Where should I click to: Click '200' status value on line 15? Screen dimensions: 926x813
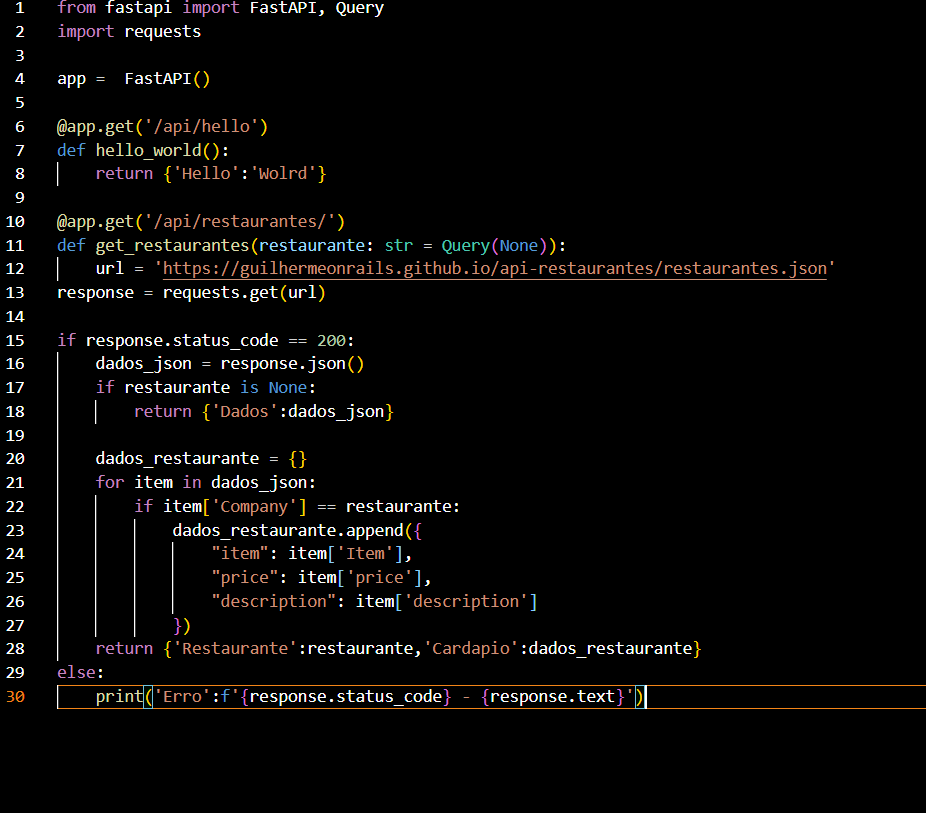click(331, 341)
